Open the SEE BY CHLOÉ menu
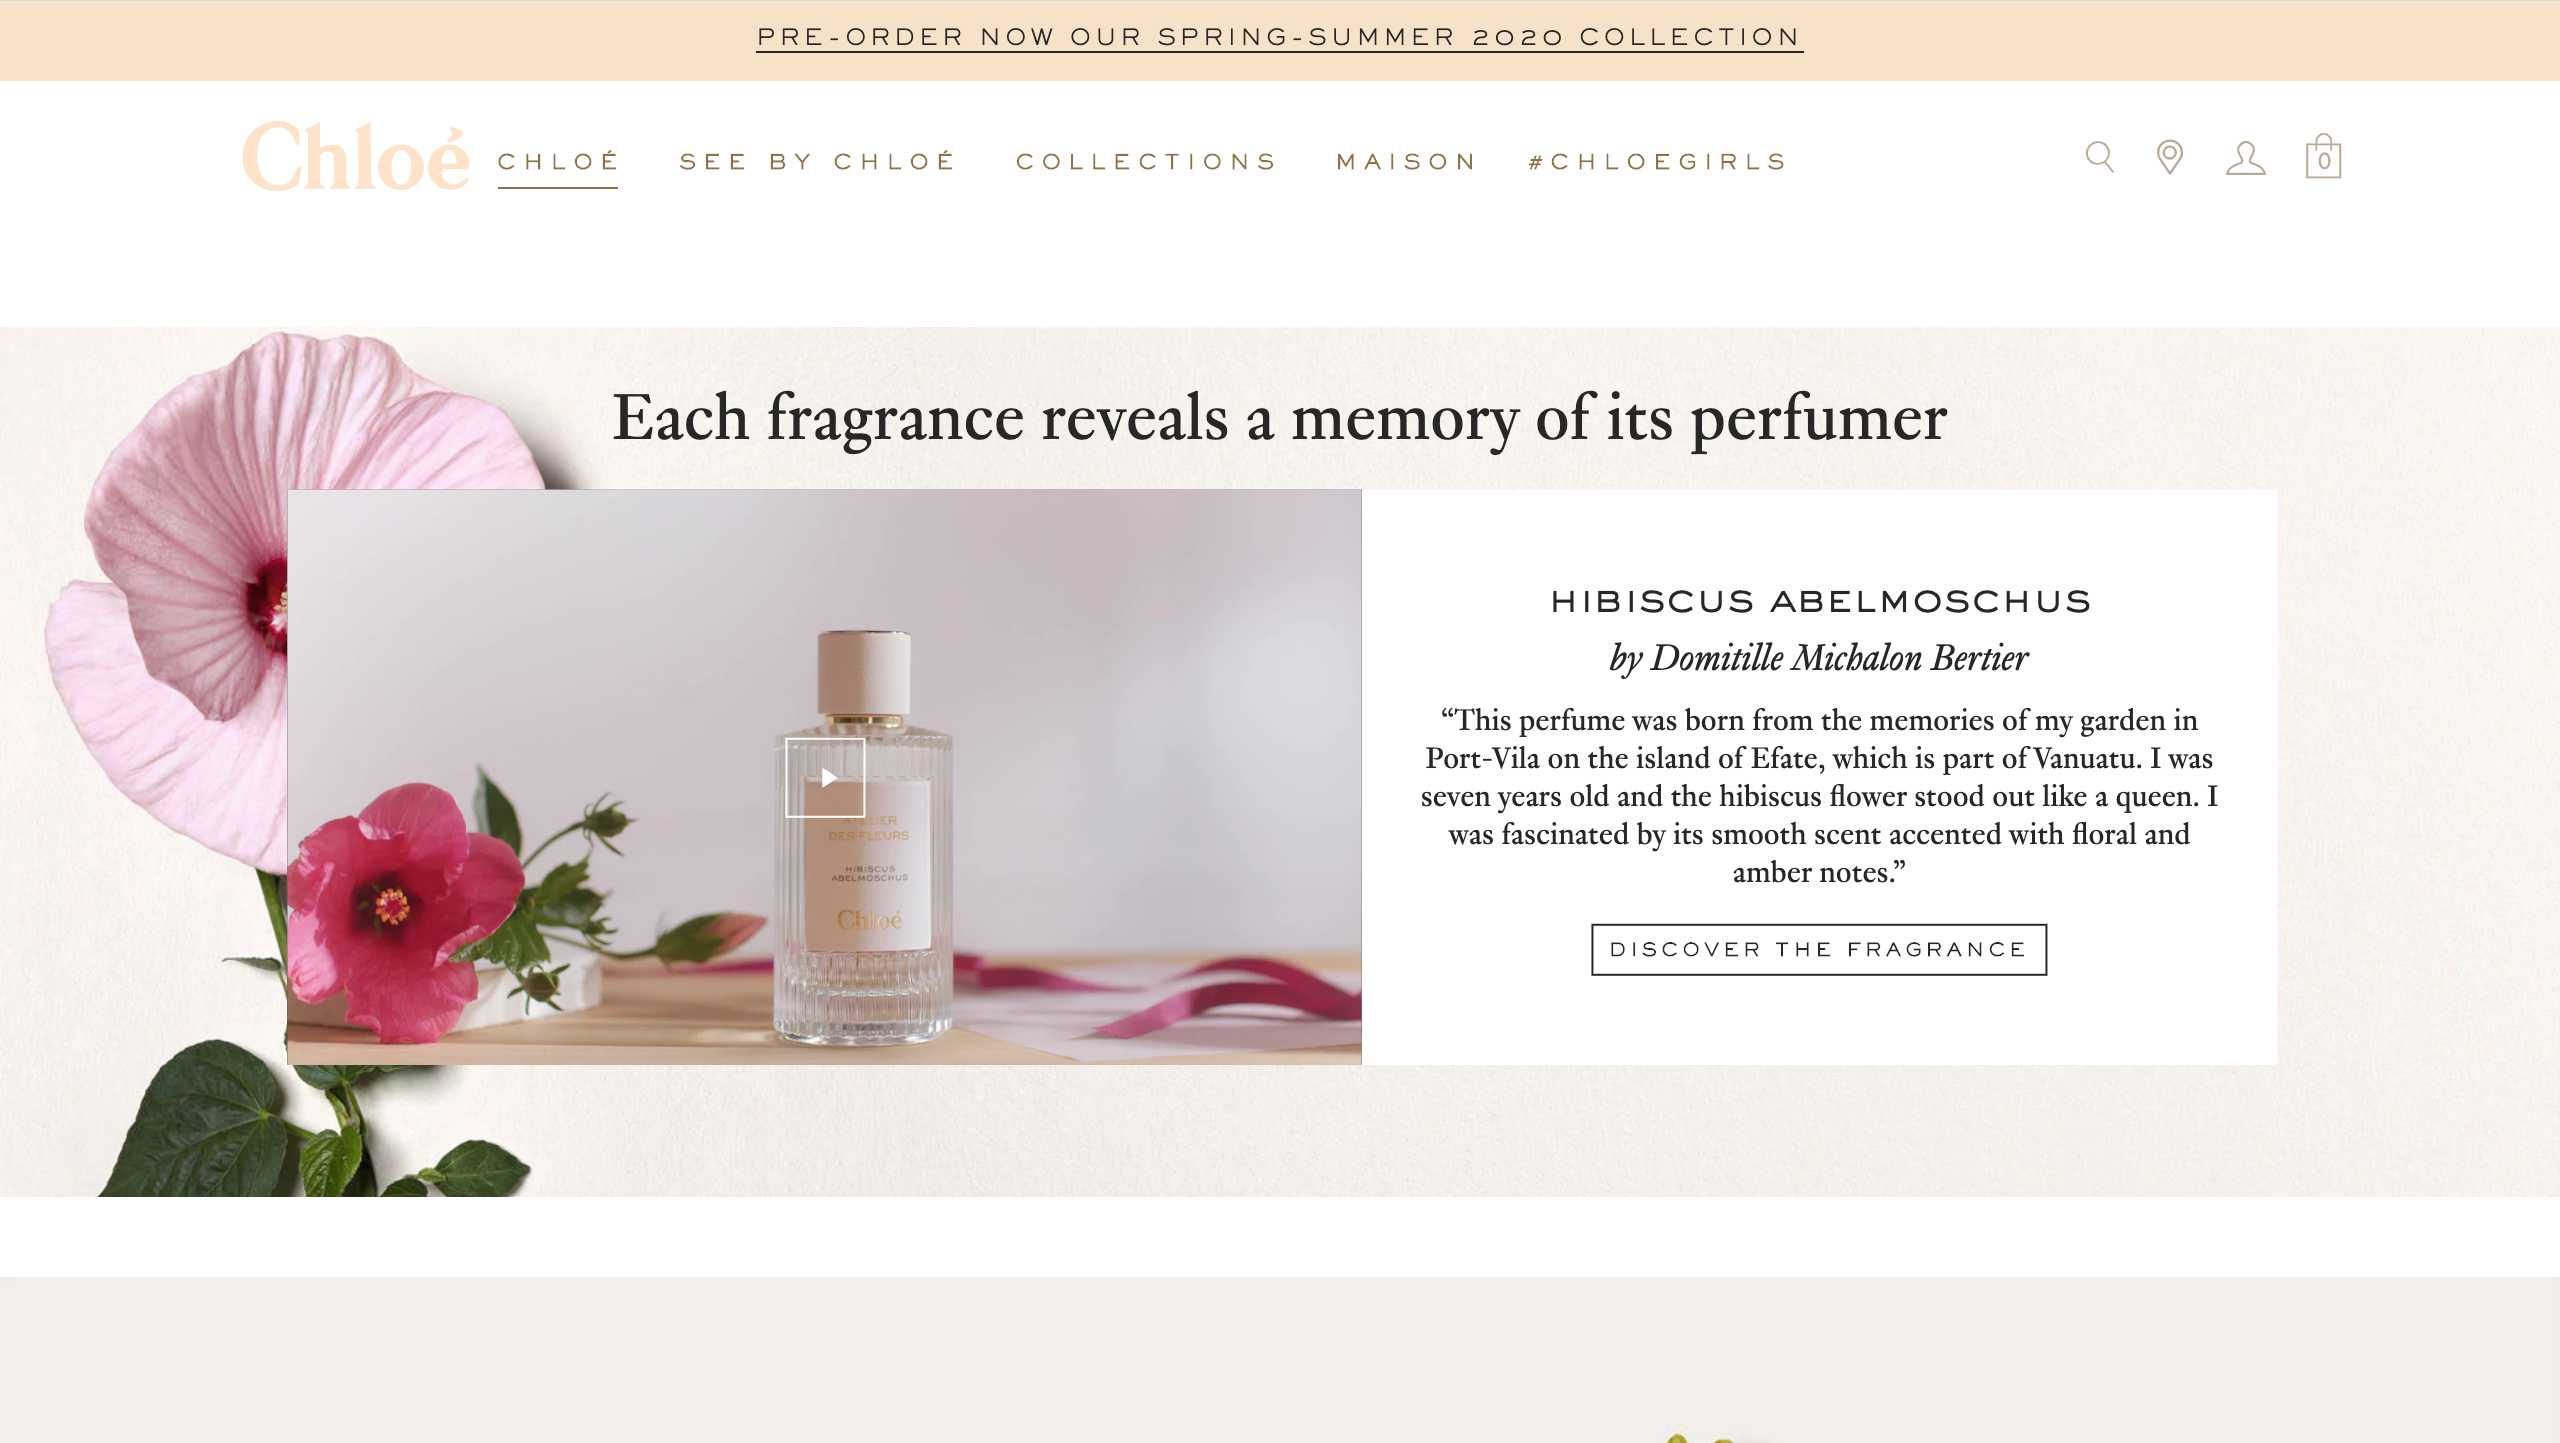Image resolution: width=2560 pixels, height=1443 pixels. 817,161
